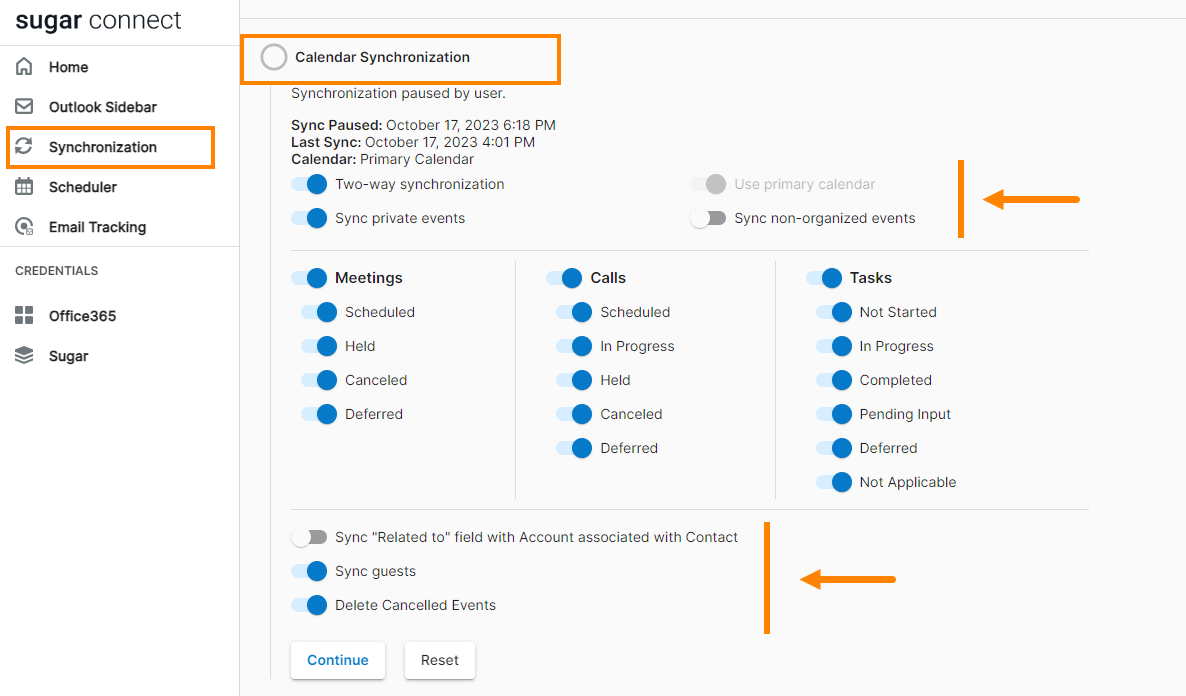This screenshot has width=1186, height=696.
Task: Click the Office365 grid icon
Action: click(24, 316)
